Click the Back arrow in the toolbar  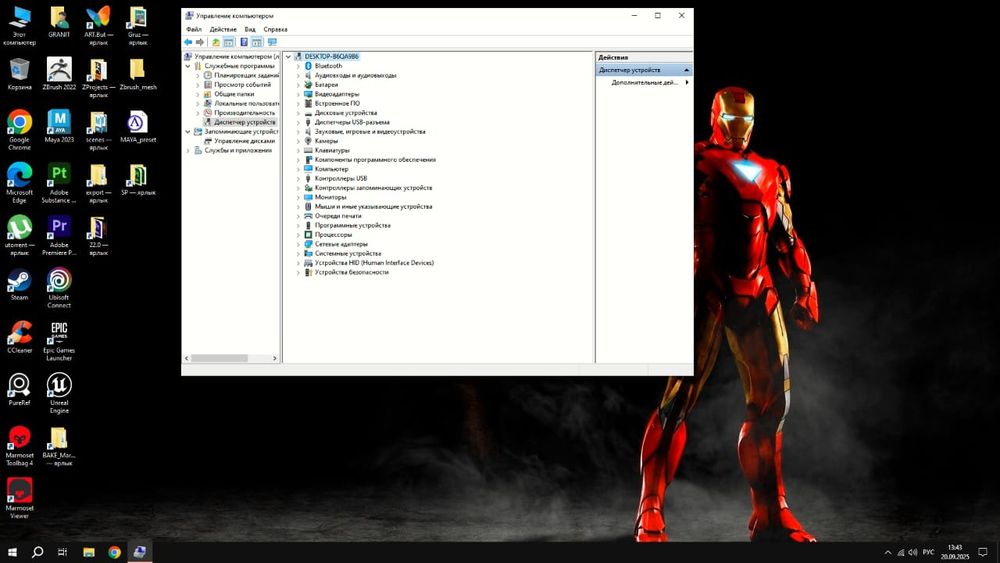point(188,42)
